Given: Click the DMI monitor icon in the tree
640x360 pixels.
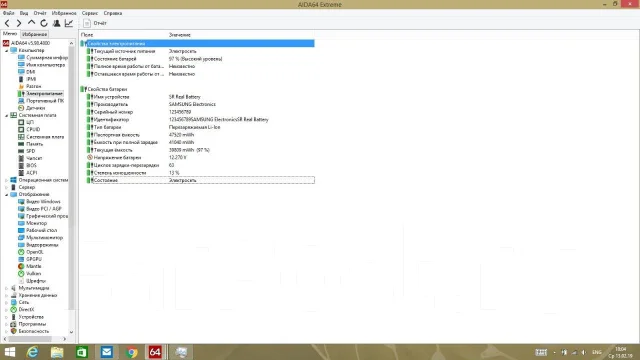Looking at the screenshot, I should [21, 72].
